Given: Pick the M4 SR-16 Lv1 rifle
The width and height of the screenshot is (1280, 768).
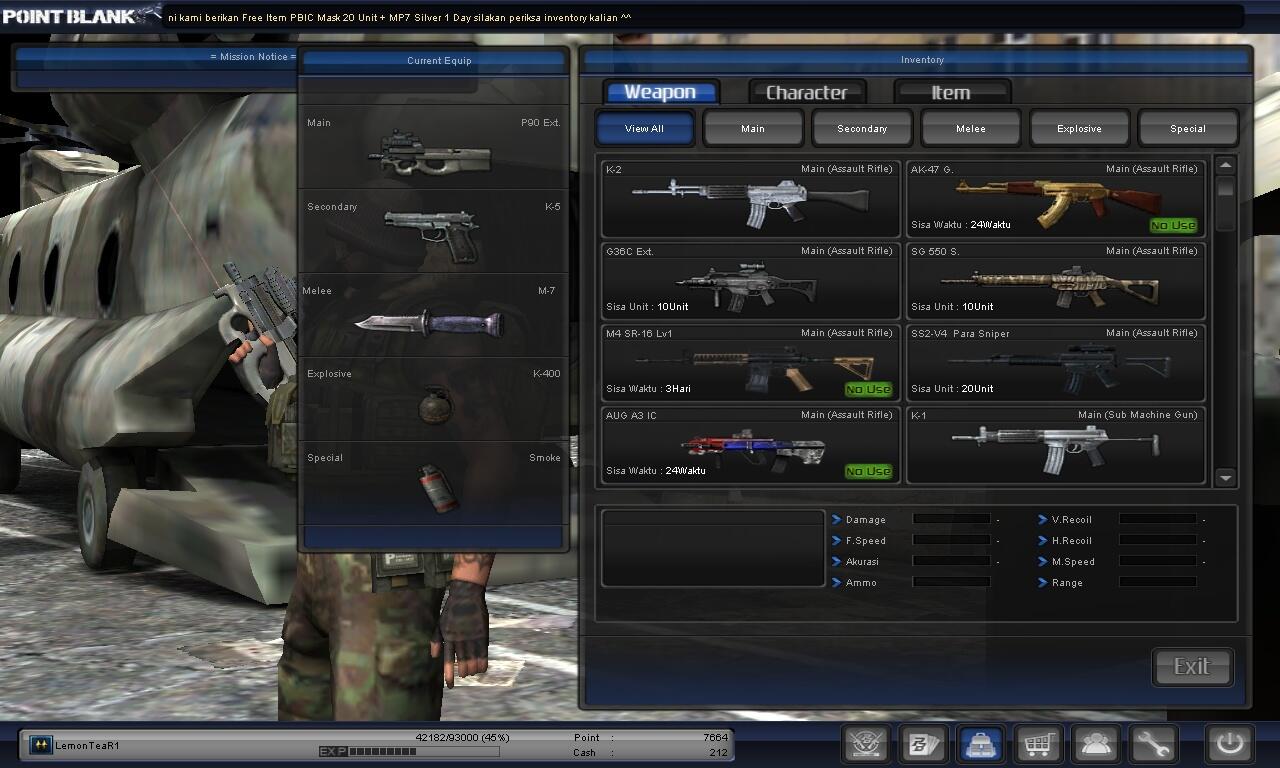Looking at the screenshot, I should point(751,362).
